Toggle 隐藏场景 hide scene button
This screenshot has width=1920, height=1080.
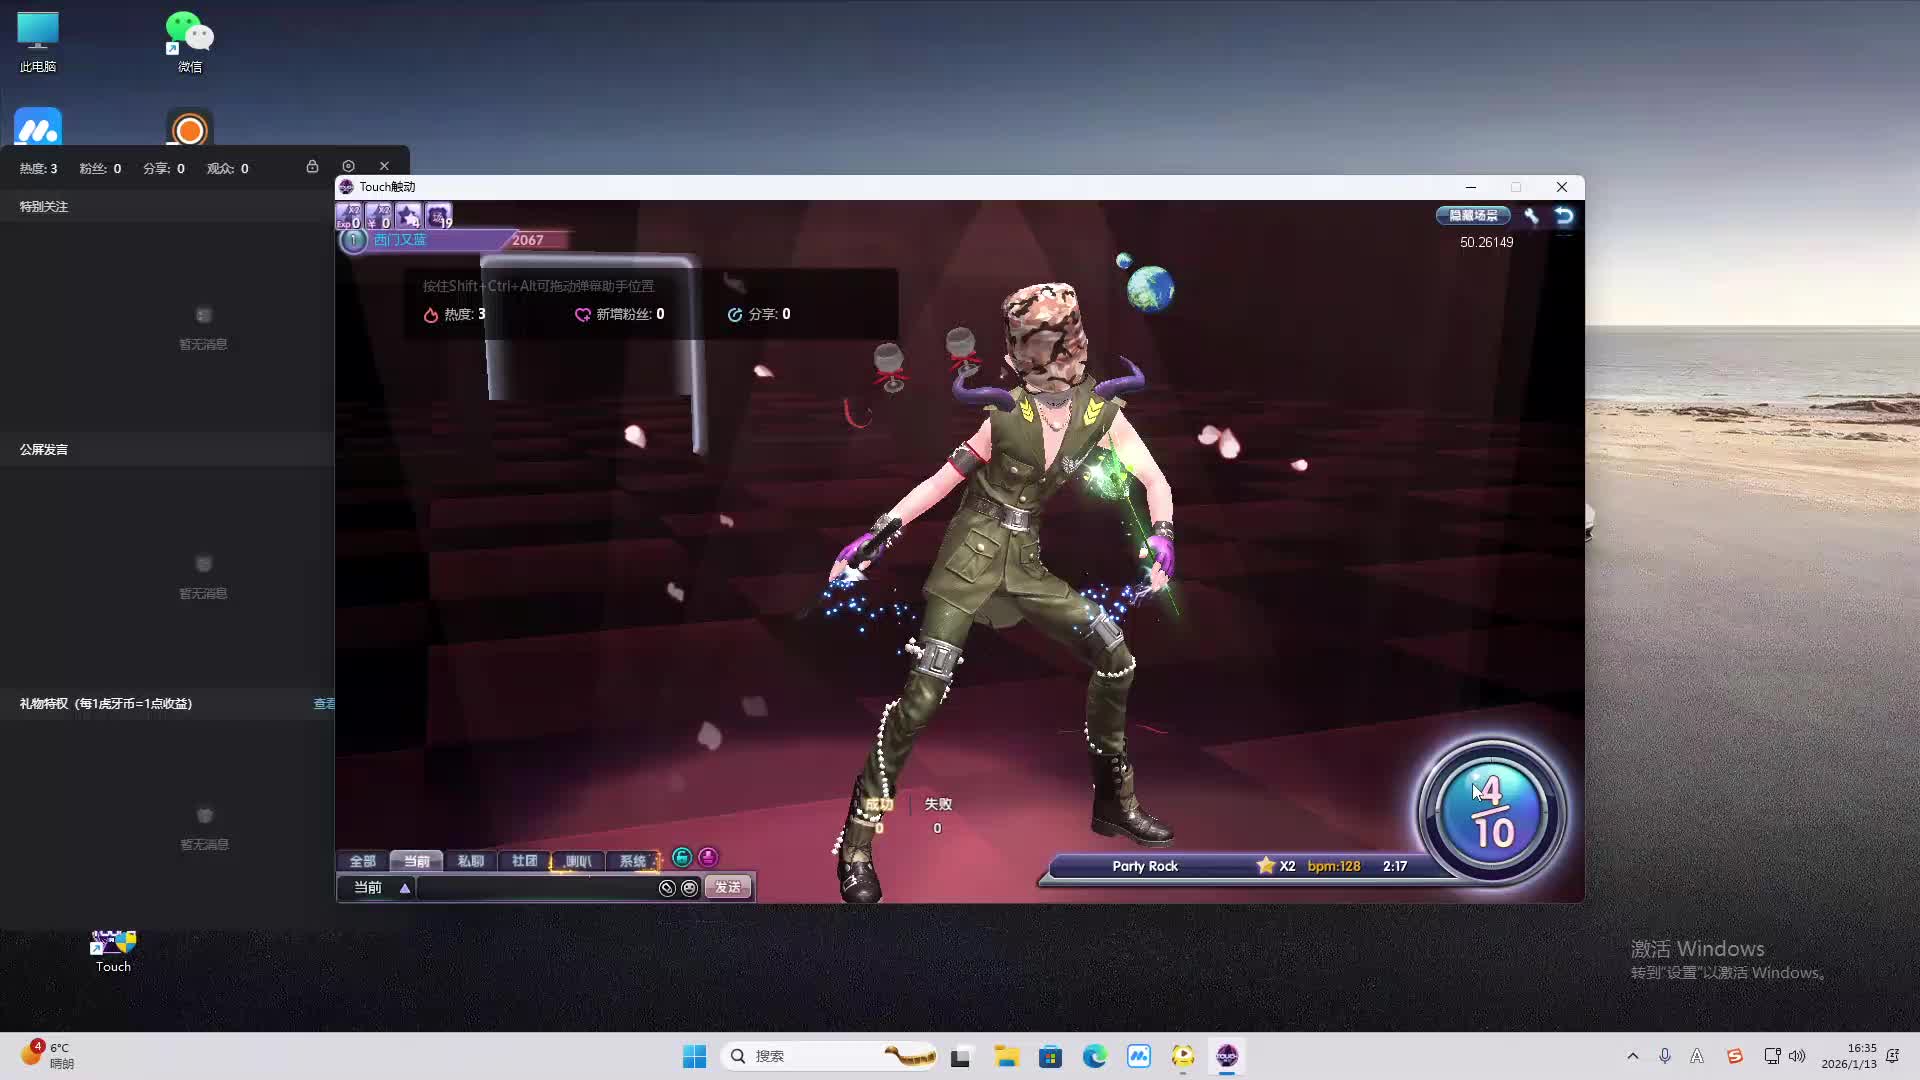(1473, 215)
